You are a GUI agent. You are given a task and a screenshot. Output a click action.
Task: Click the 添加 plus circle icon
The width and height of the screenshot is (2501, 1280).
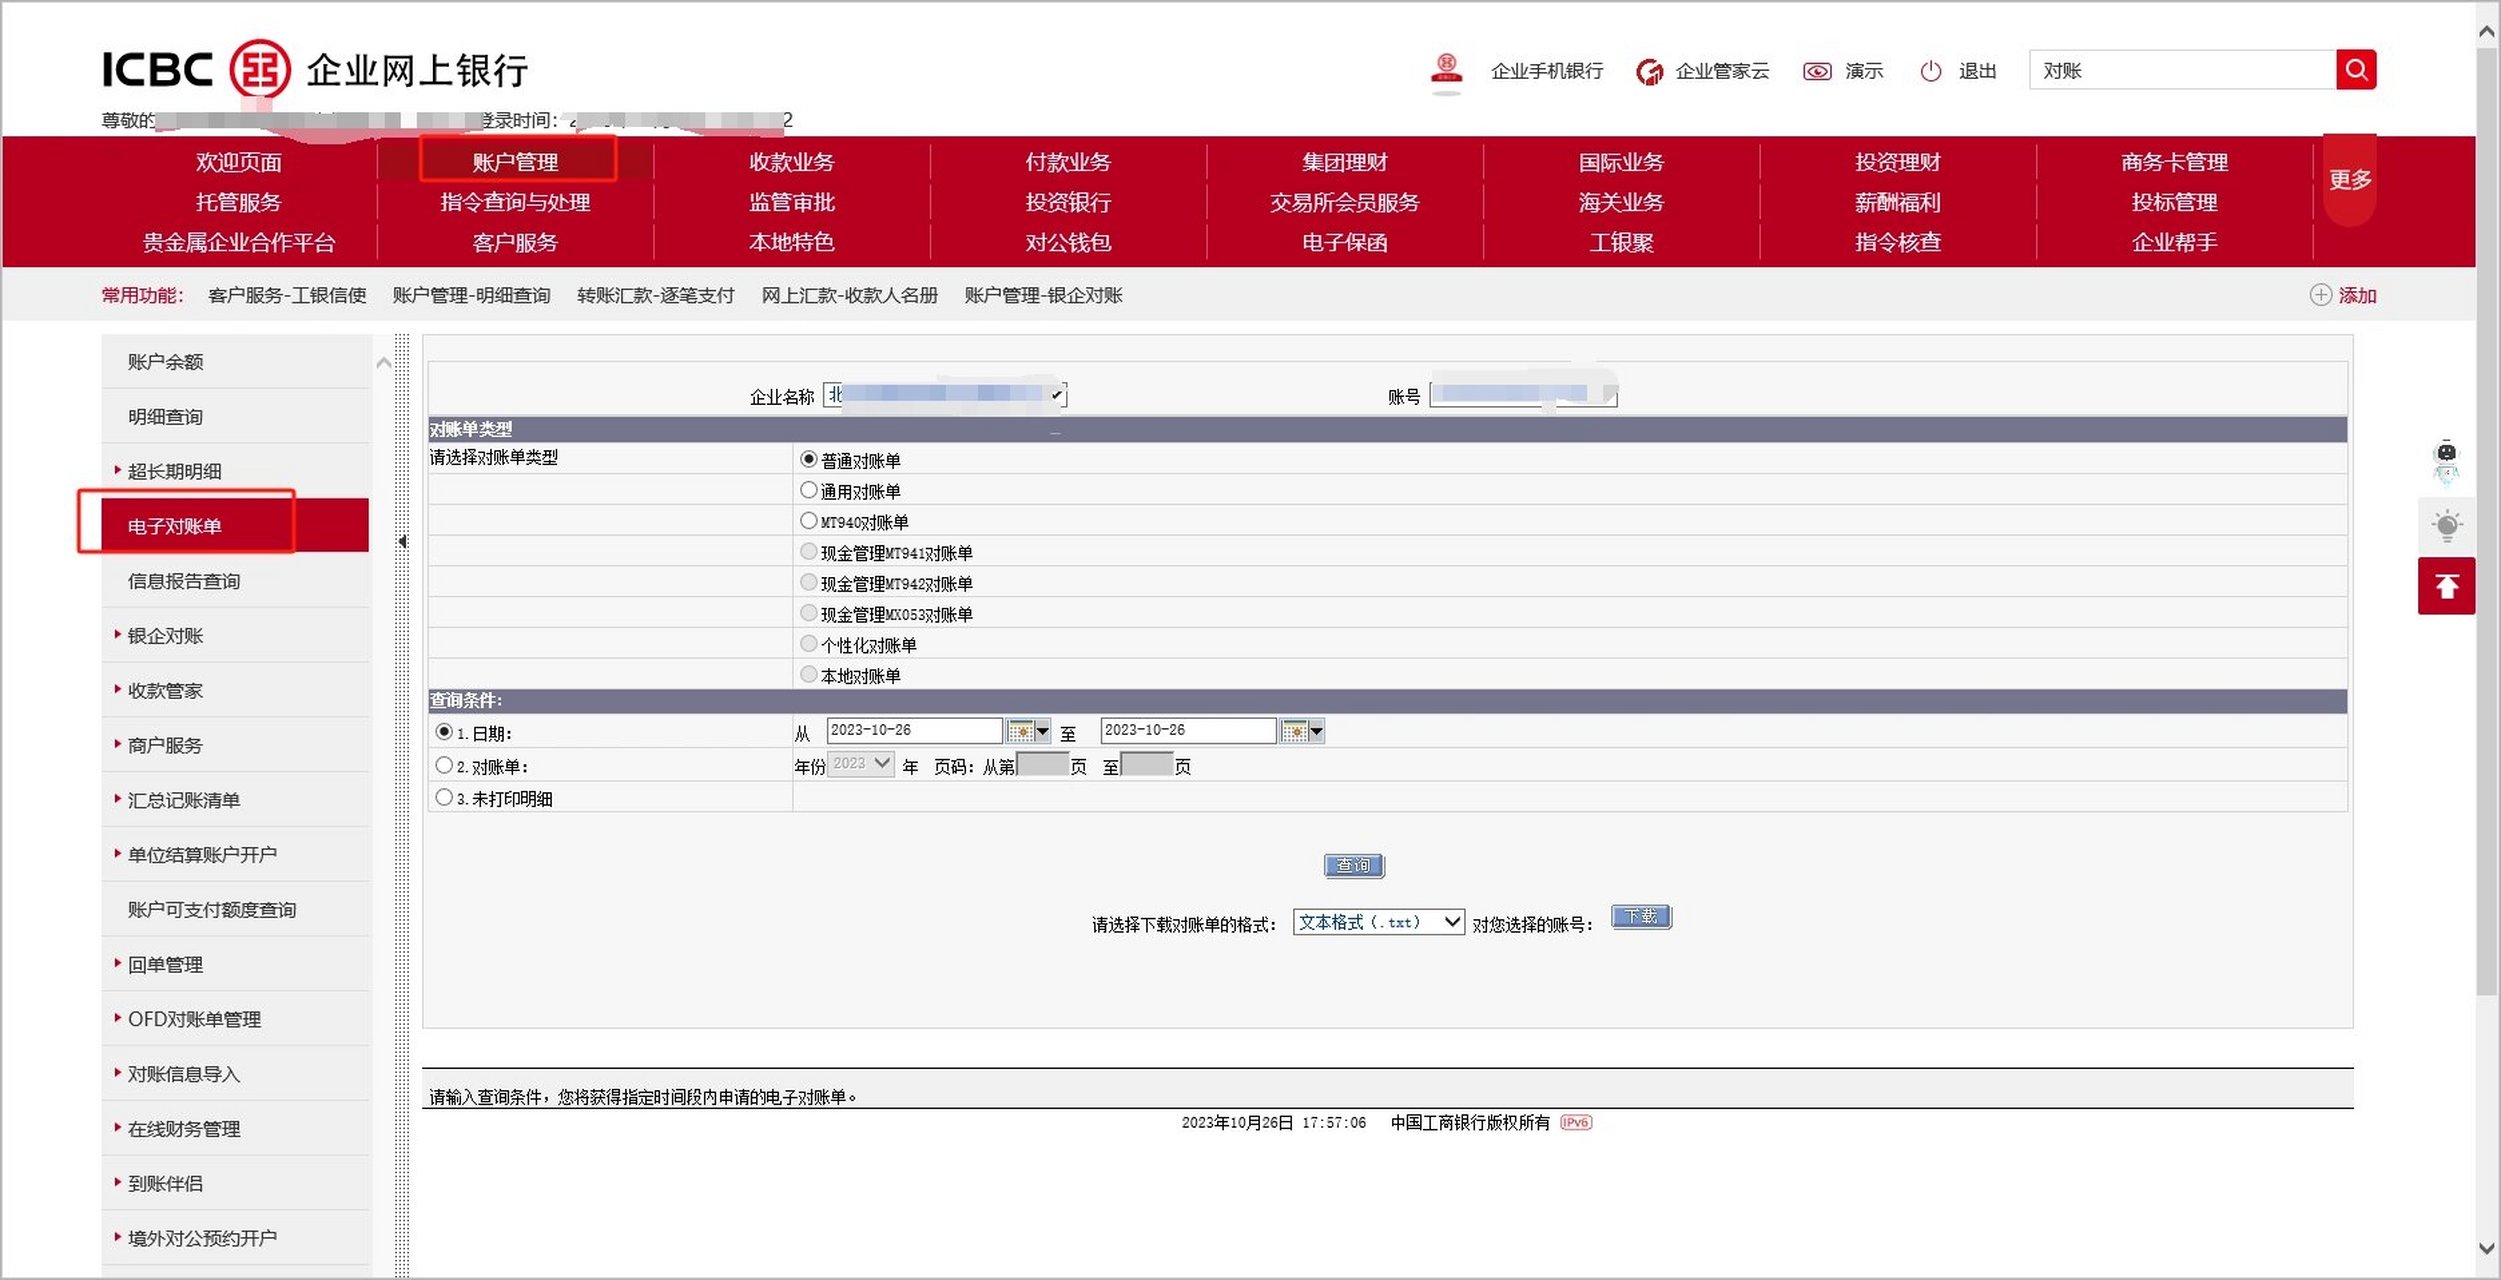2320,295
